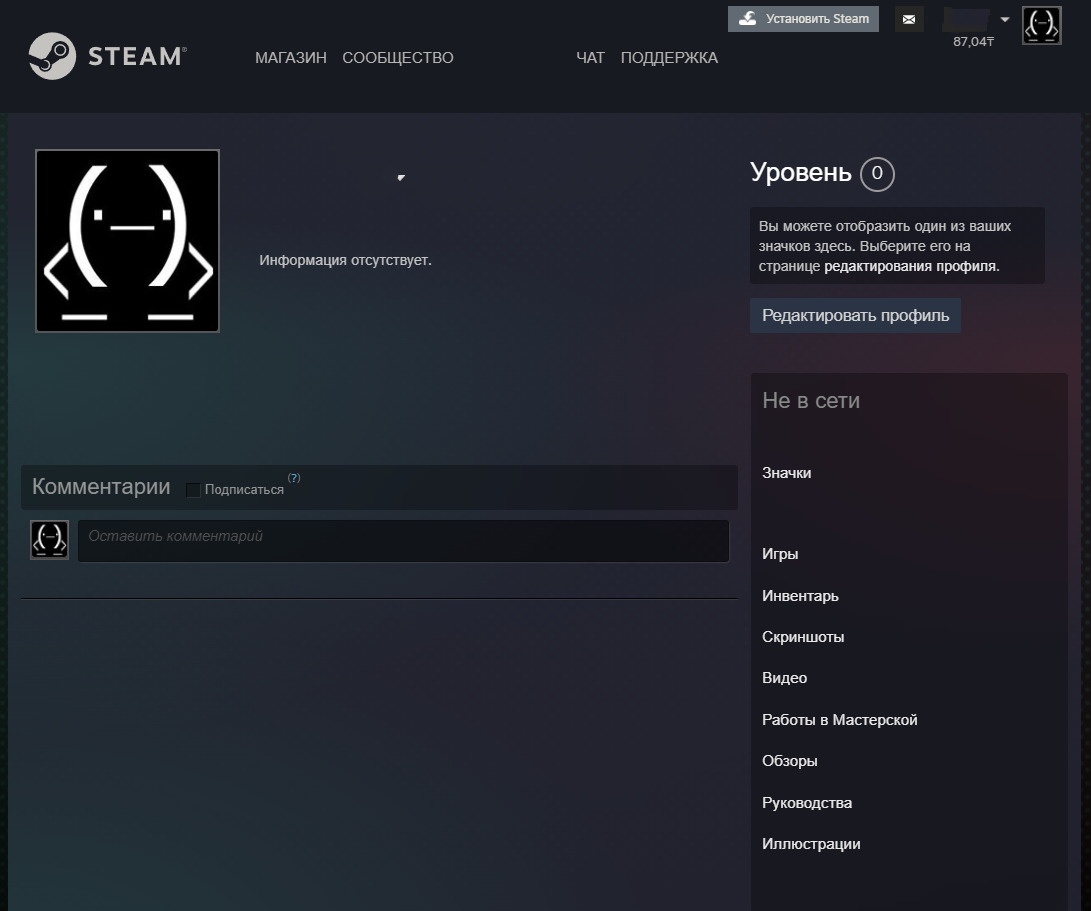Open the Игры link

780,554
